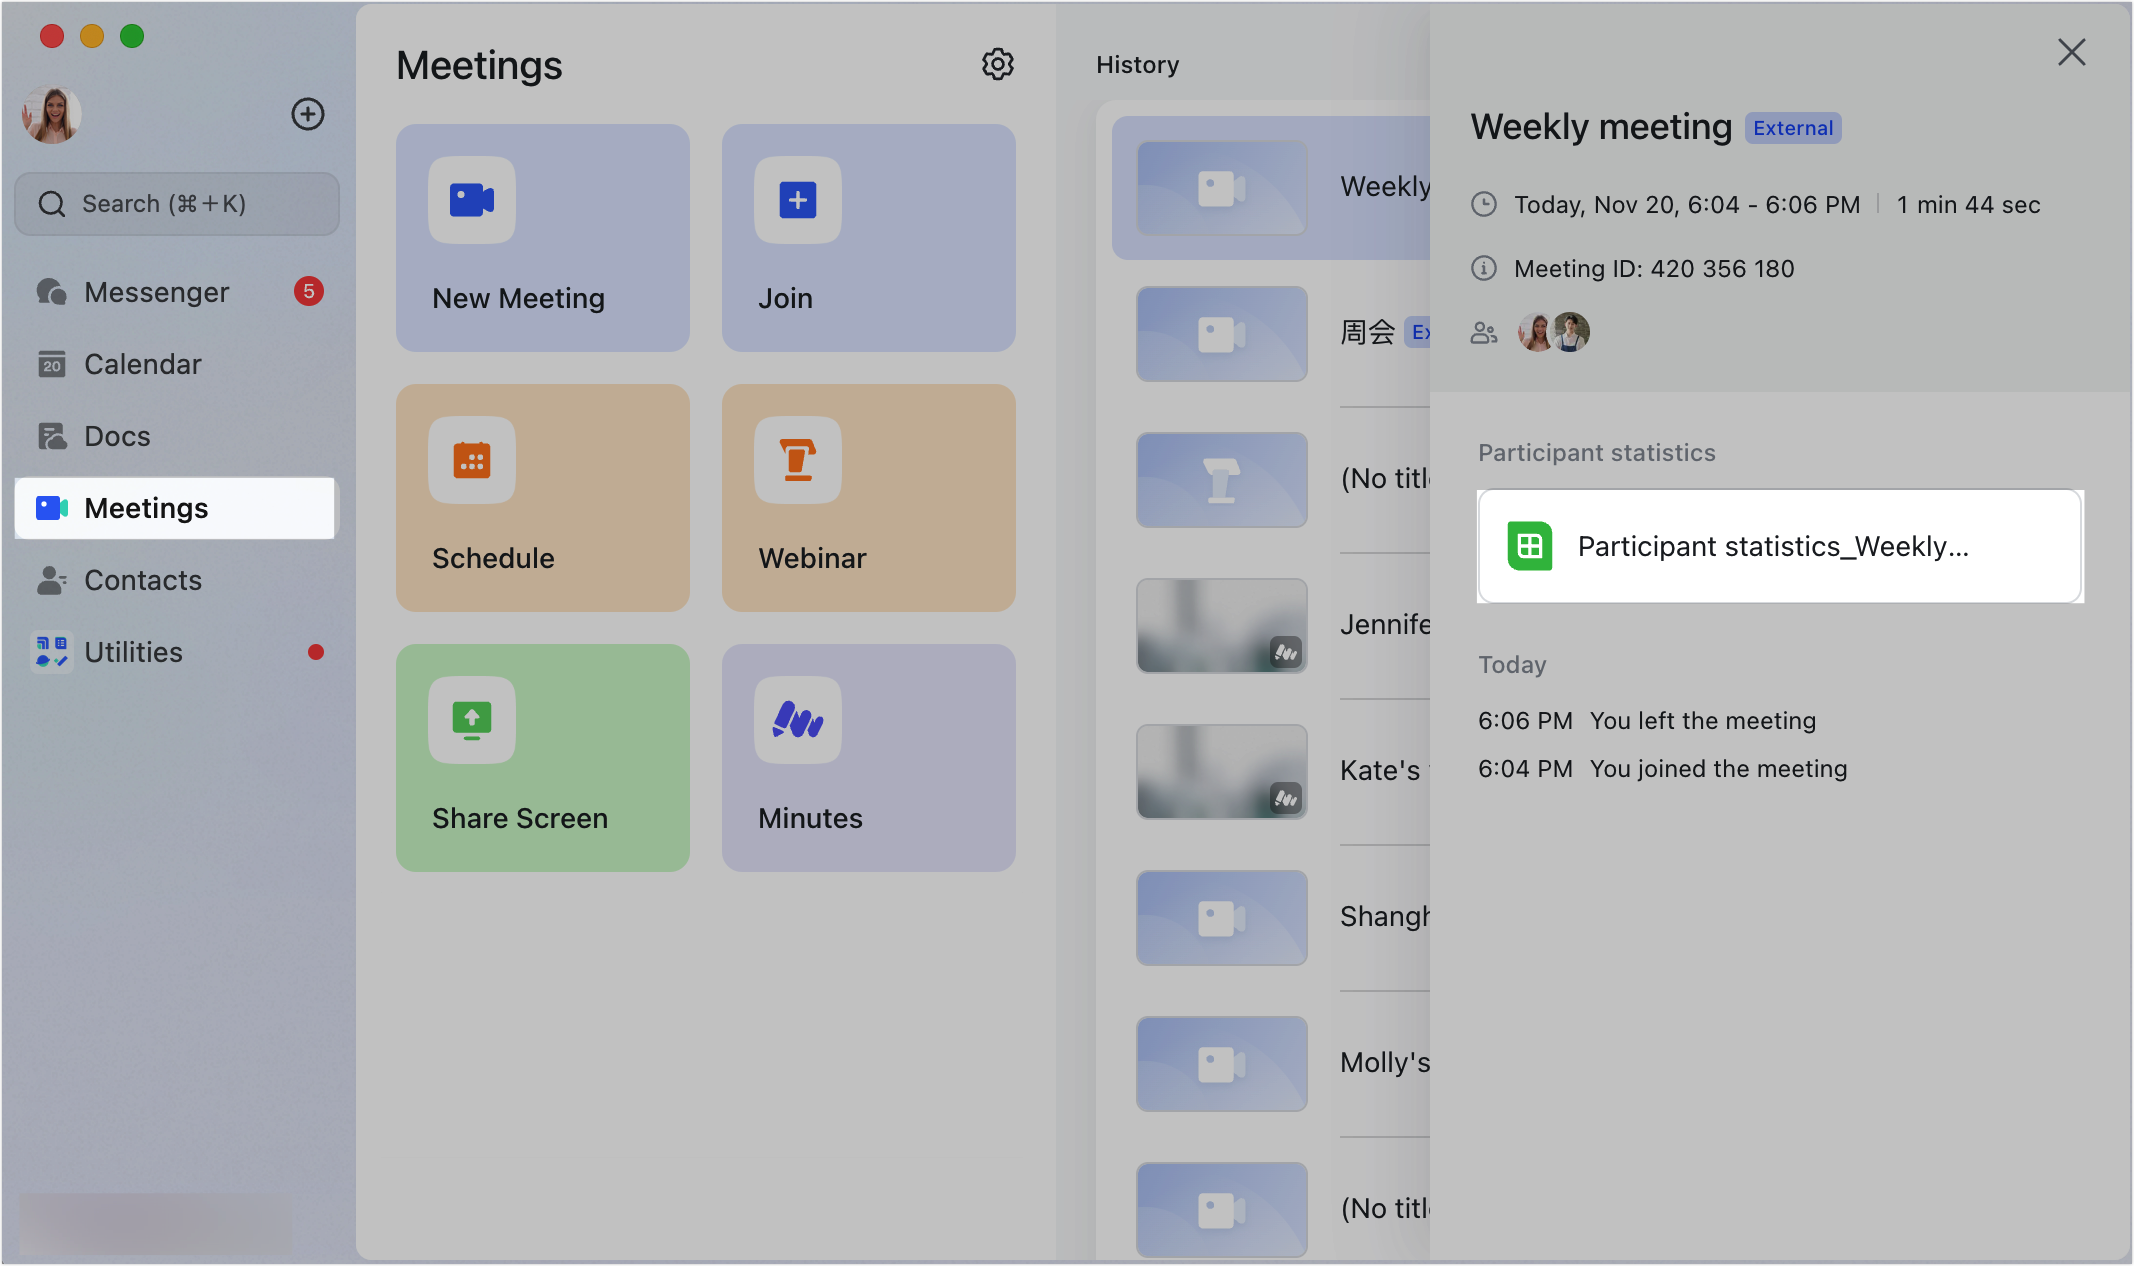Open the Schedule calendar tile
Screen dimensions: 2134x1266
point(542,498)
